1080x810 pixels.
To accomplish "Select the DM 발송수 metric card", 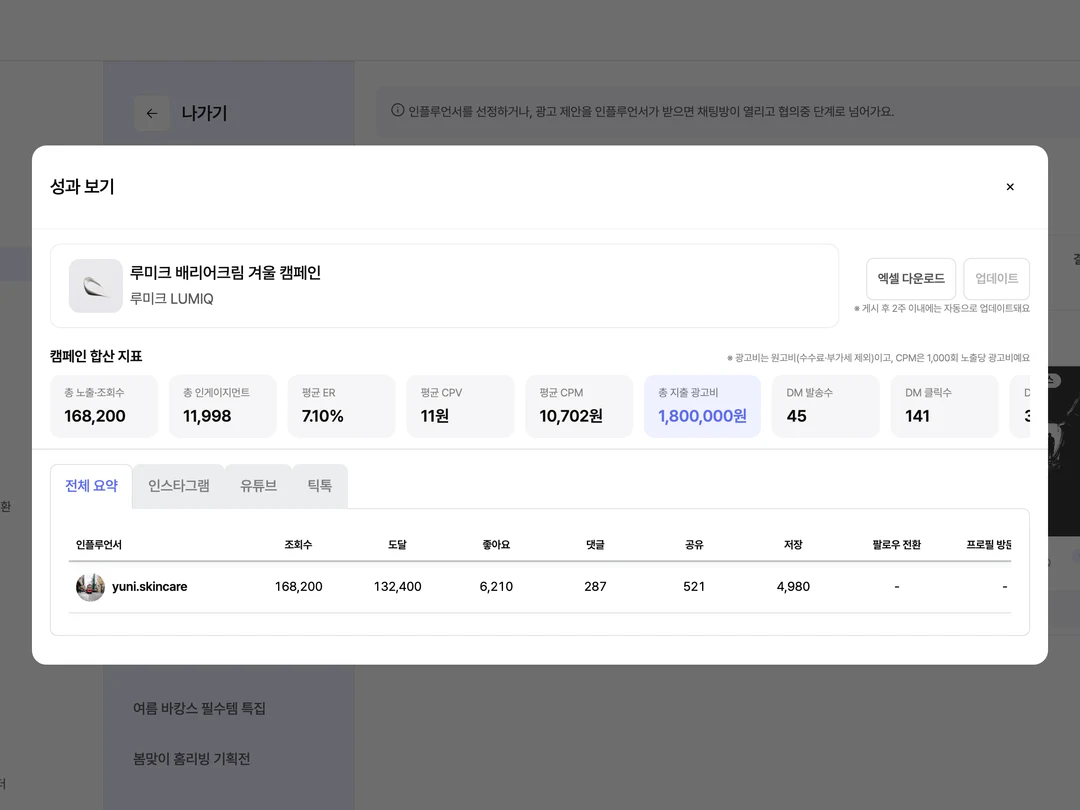I will 825,406.
